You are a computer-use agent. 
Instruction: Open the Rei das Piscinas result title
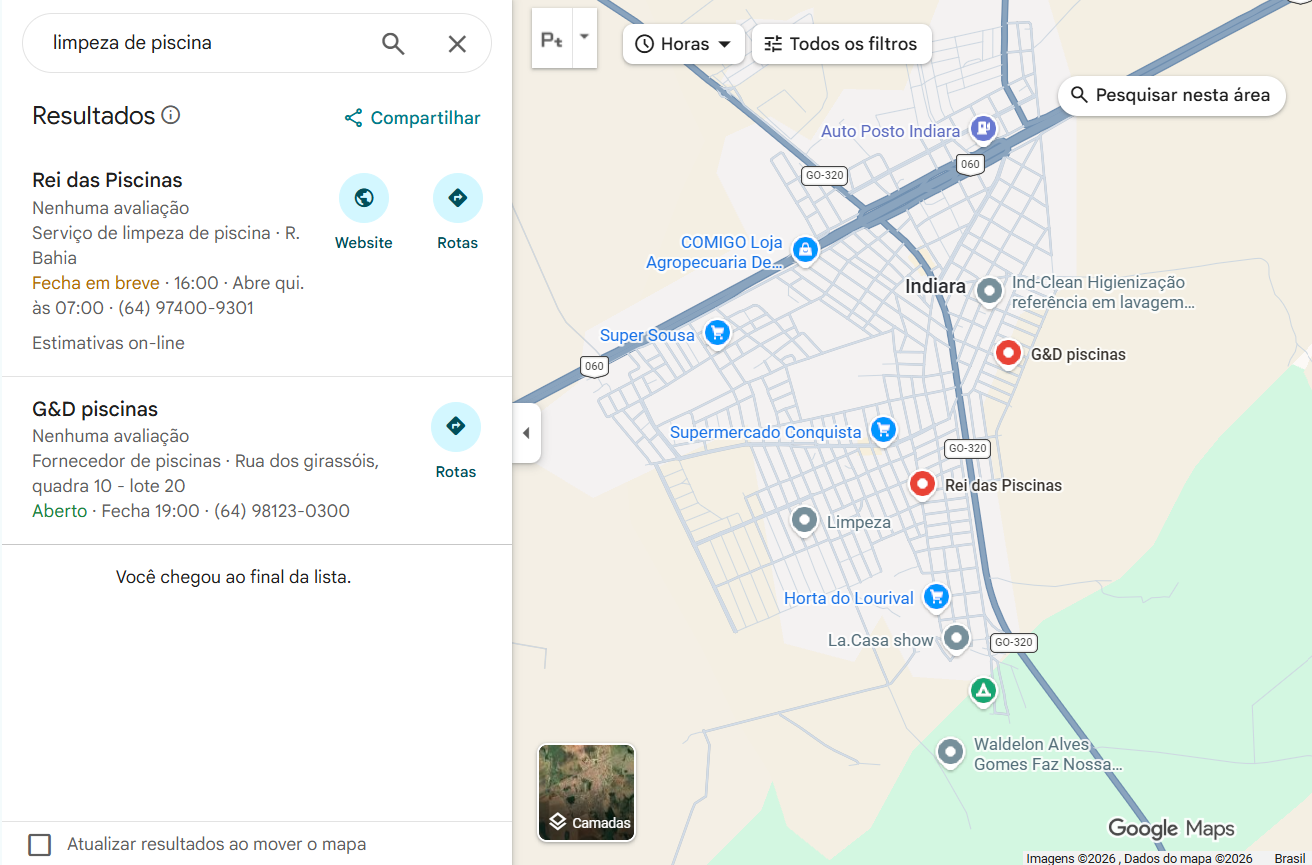click(107, 180)
